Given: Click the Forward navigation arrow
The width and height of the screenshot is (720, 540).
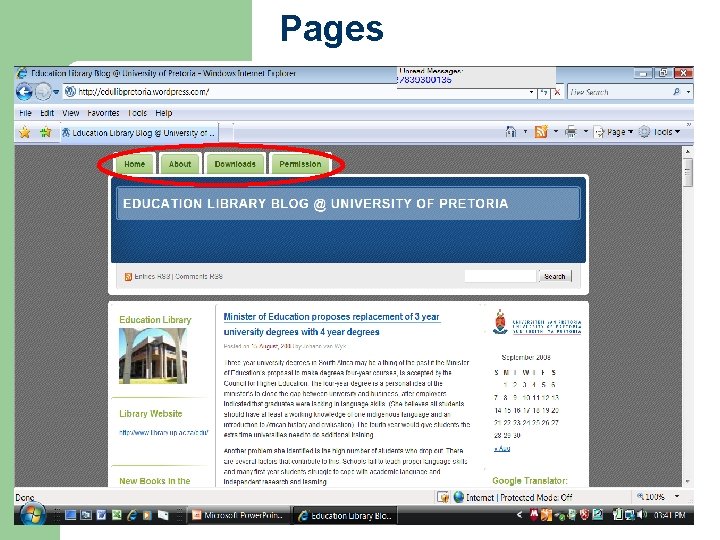Looking at the screenshot, I should click(43, 92).
